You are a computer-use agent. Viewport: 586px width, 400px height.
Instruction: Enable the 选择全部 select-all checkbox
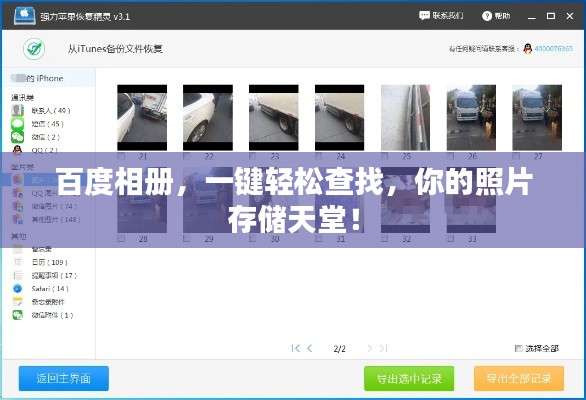[518, 348]
